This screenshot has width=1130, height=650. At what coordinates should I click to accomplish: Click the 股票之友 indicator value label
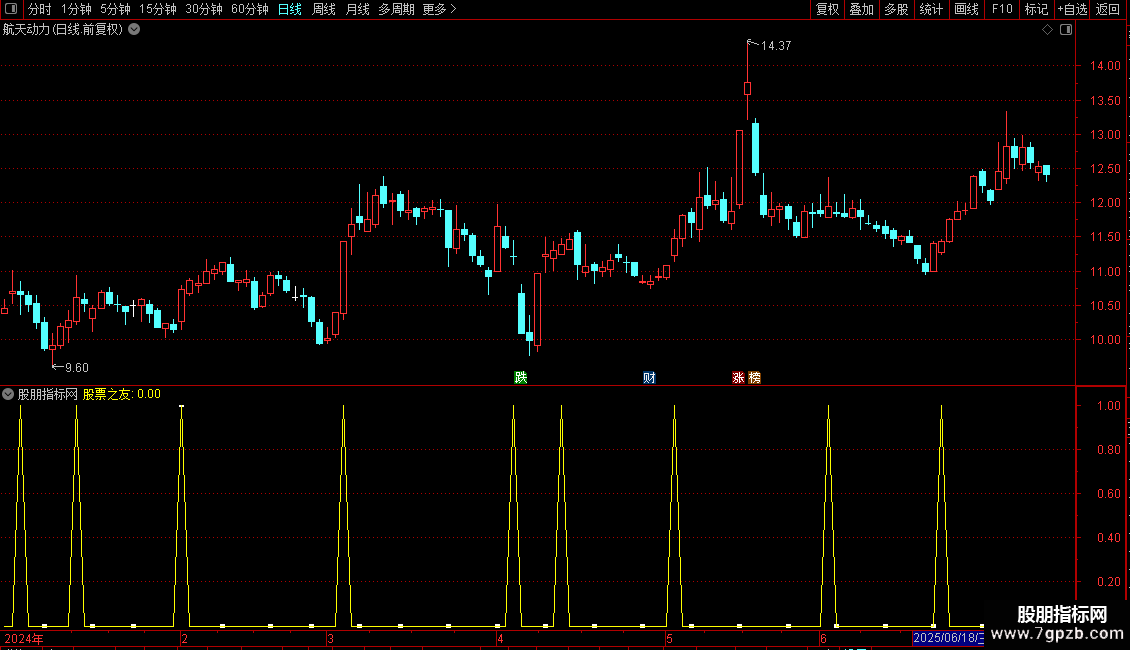coord(121,394)
